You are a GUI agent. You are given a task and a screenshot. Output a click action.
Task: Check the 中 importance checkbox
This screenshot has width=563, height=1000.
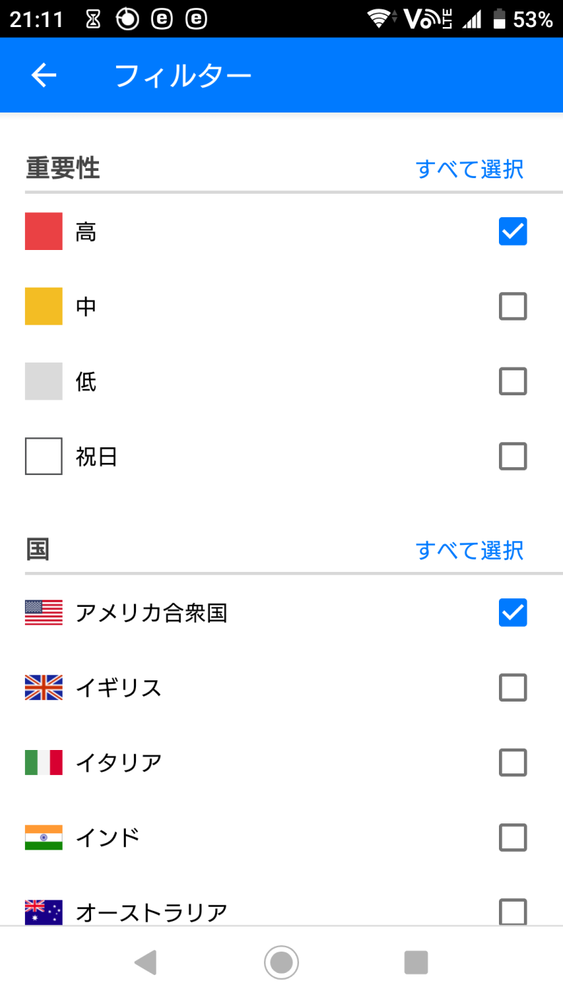(x=513, y=306)
